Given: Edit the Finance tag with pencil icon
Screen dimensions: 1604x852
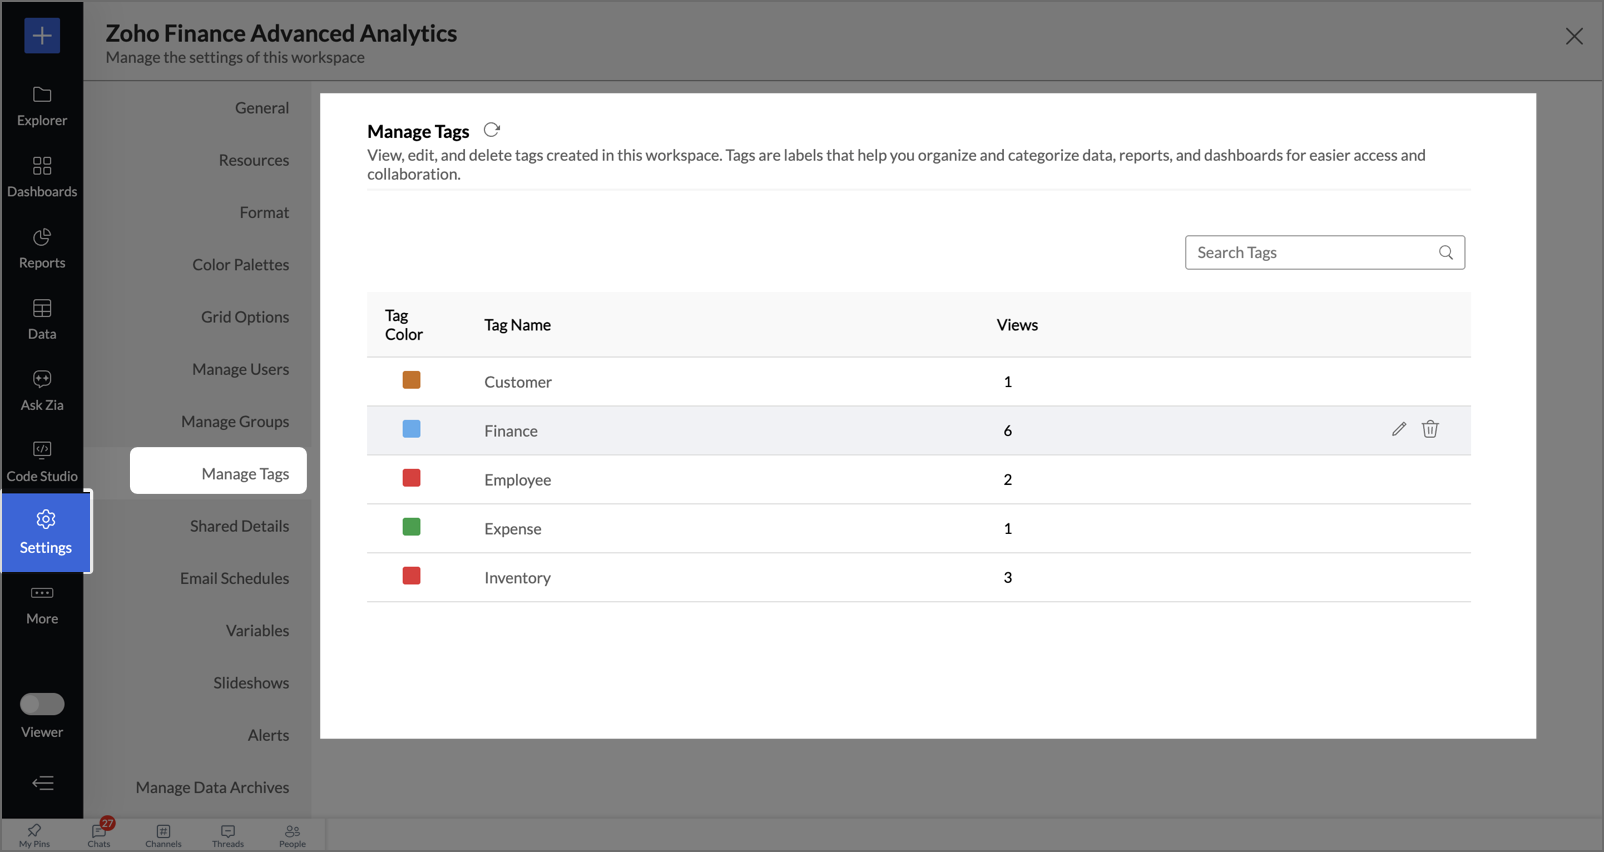Looking at the screenshot, I should [1398, 429].
